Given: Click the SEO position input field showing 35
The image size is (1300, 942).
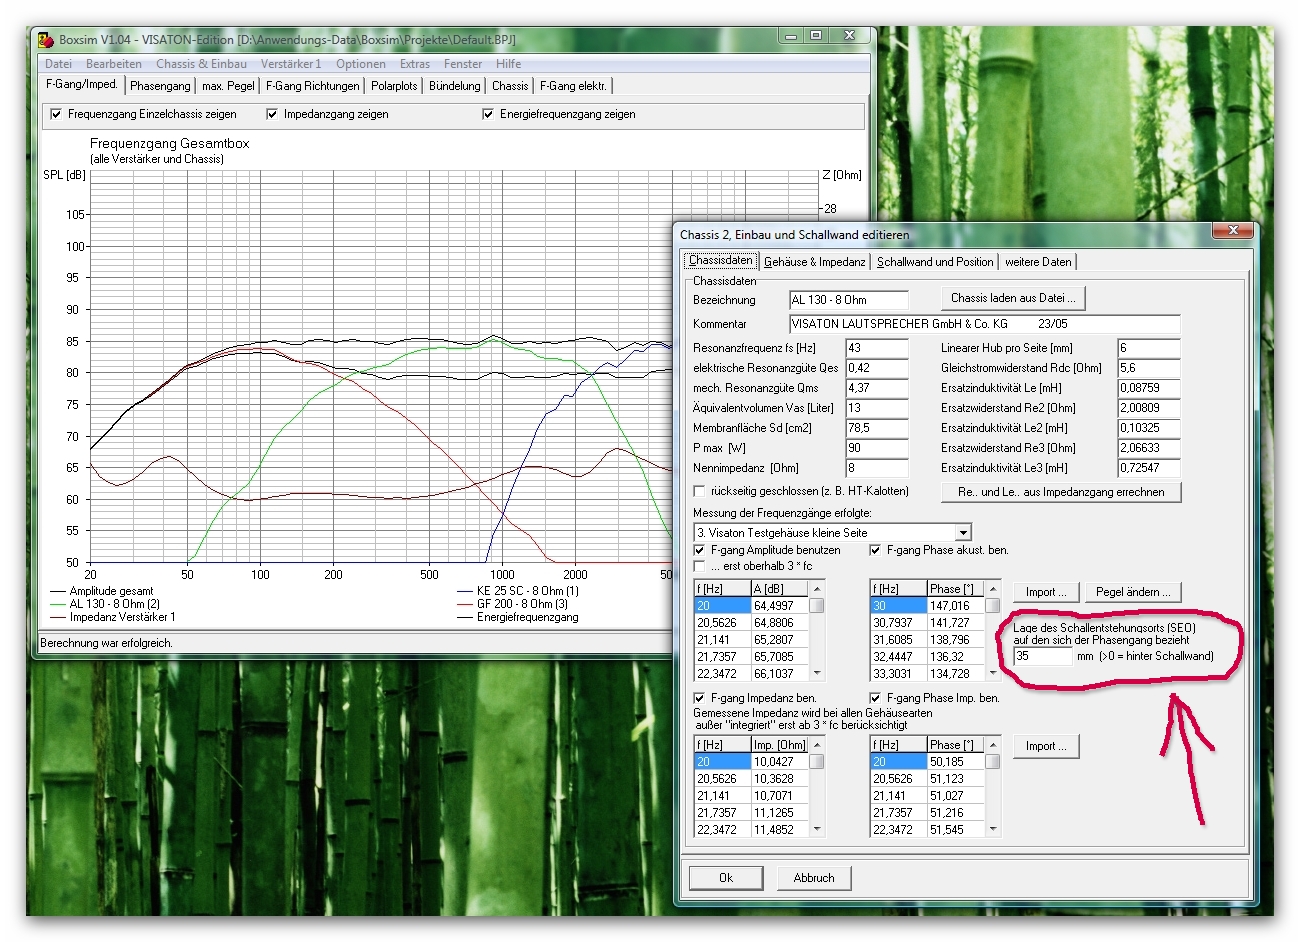Looking at the screenshot, I should [1042, 657].
